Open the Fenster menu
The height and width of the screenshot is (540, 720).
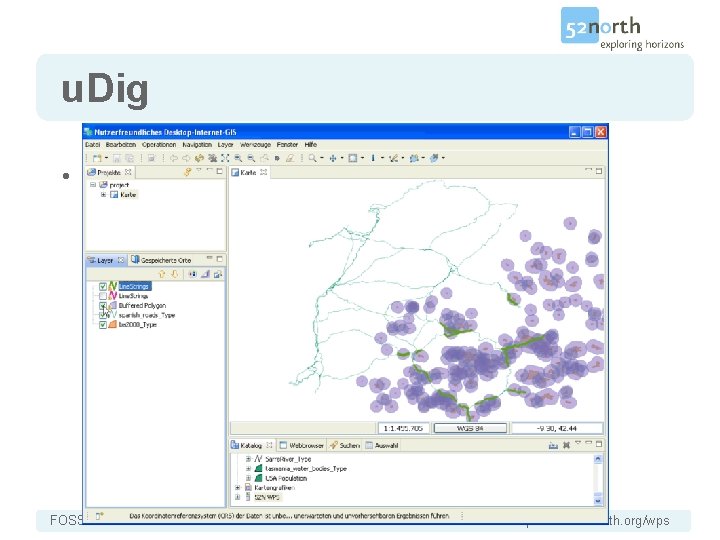(x=287, y=145)
